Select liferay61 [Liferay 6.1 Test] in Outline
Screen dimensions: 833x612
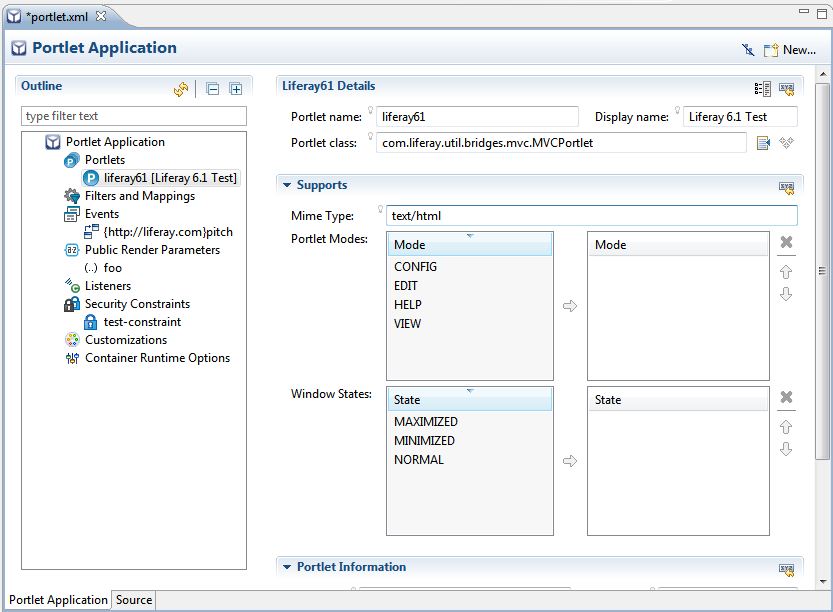point(170,178)
